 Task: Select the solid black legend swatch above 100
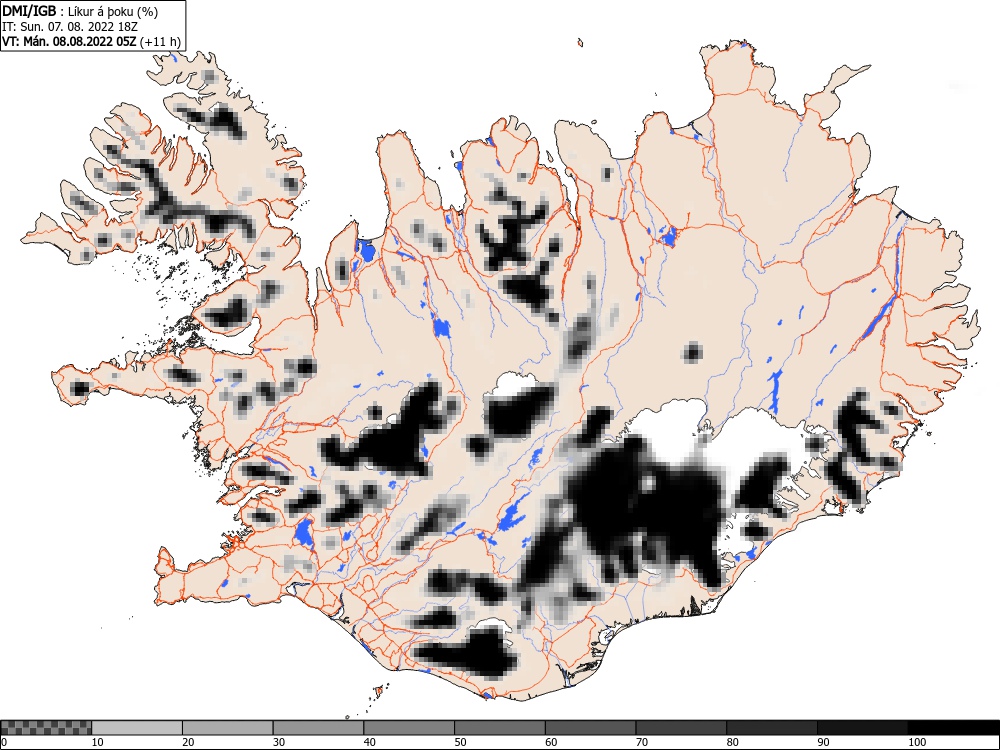click(x=953, y=728)
